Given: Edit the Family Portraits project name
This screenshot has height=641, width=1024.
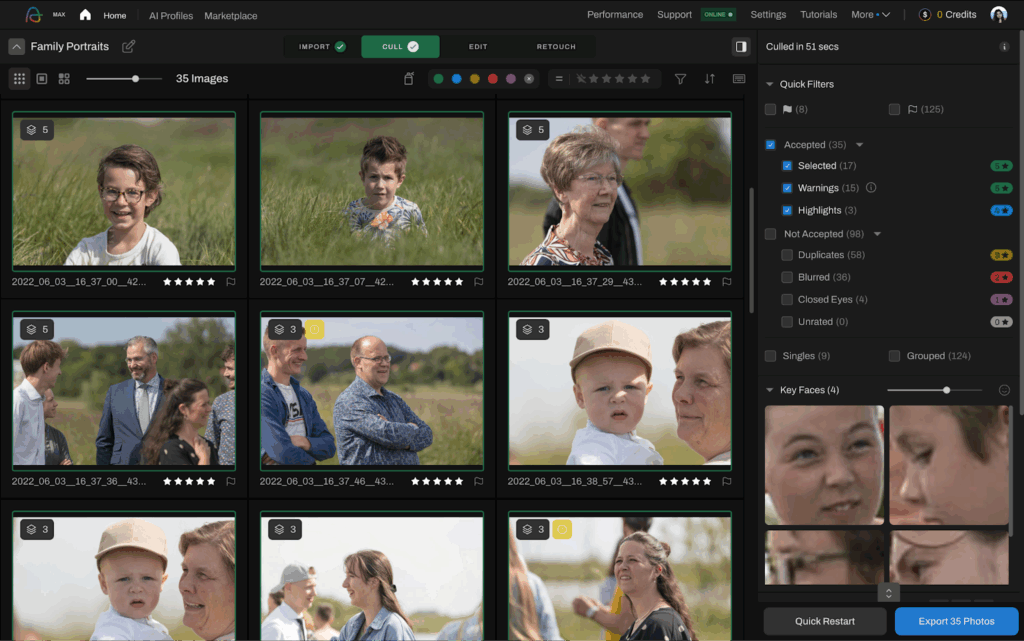Looking at the screenshot, I should point(128,47).
